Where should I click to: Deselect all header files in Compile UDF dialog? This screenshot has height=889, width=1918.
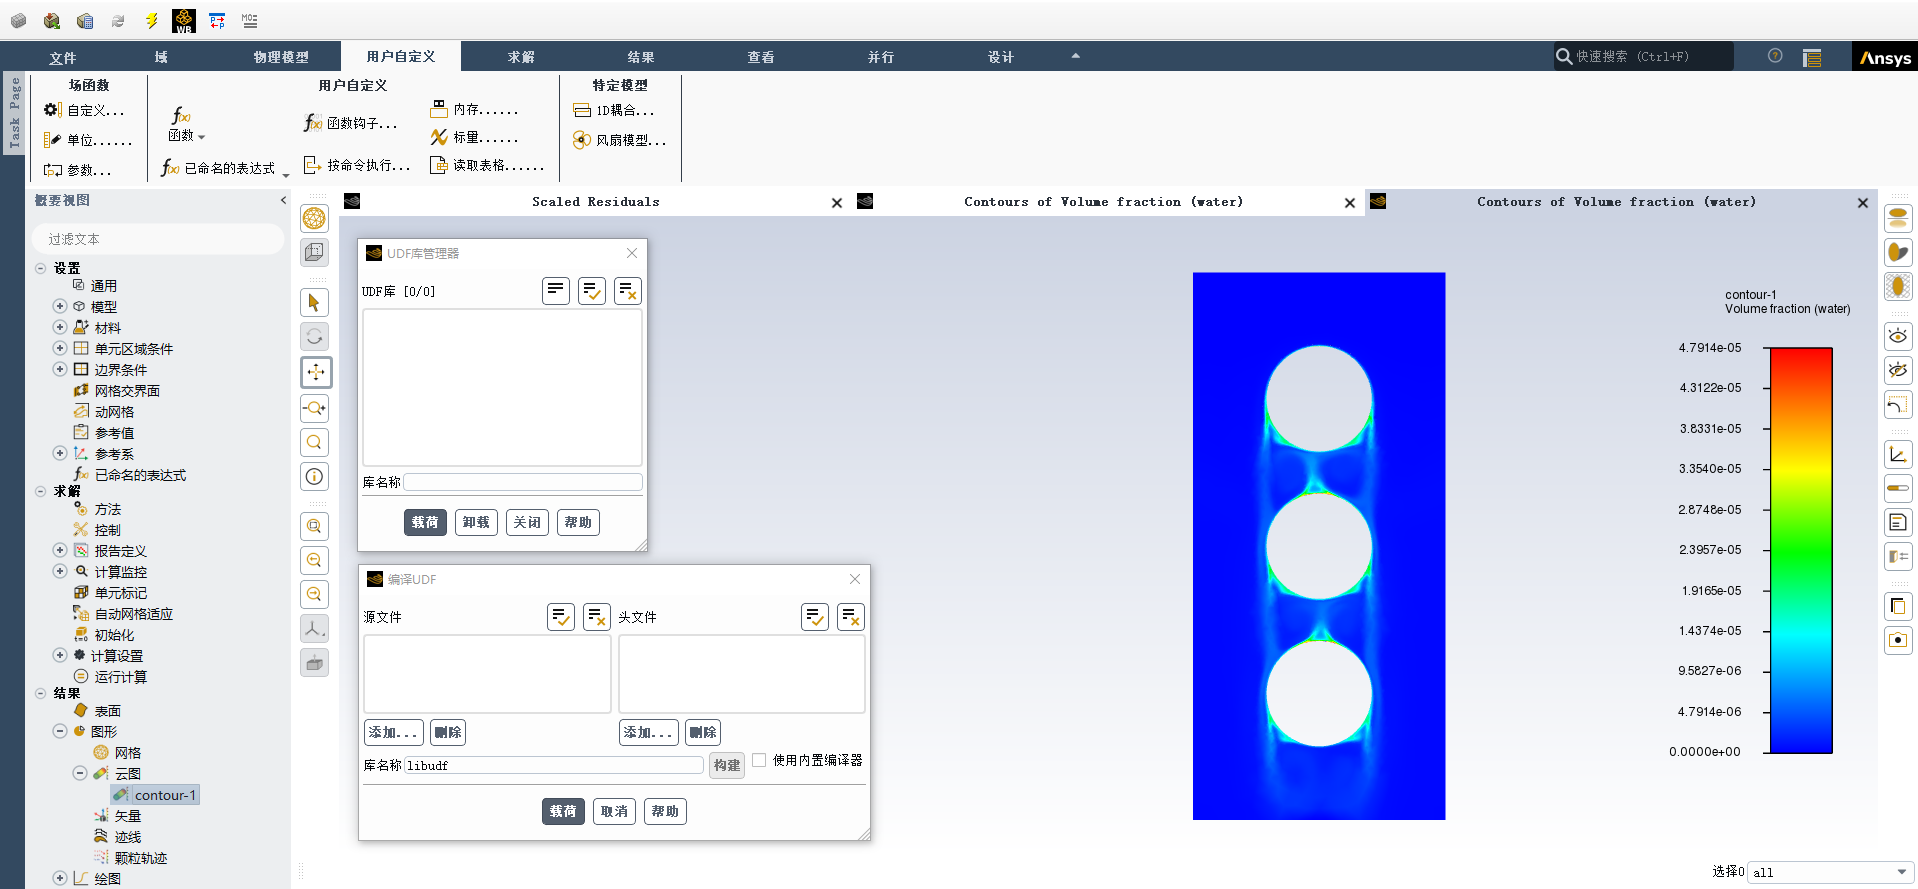point(851,617)
